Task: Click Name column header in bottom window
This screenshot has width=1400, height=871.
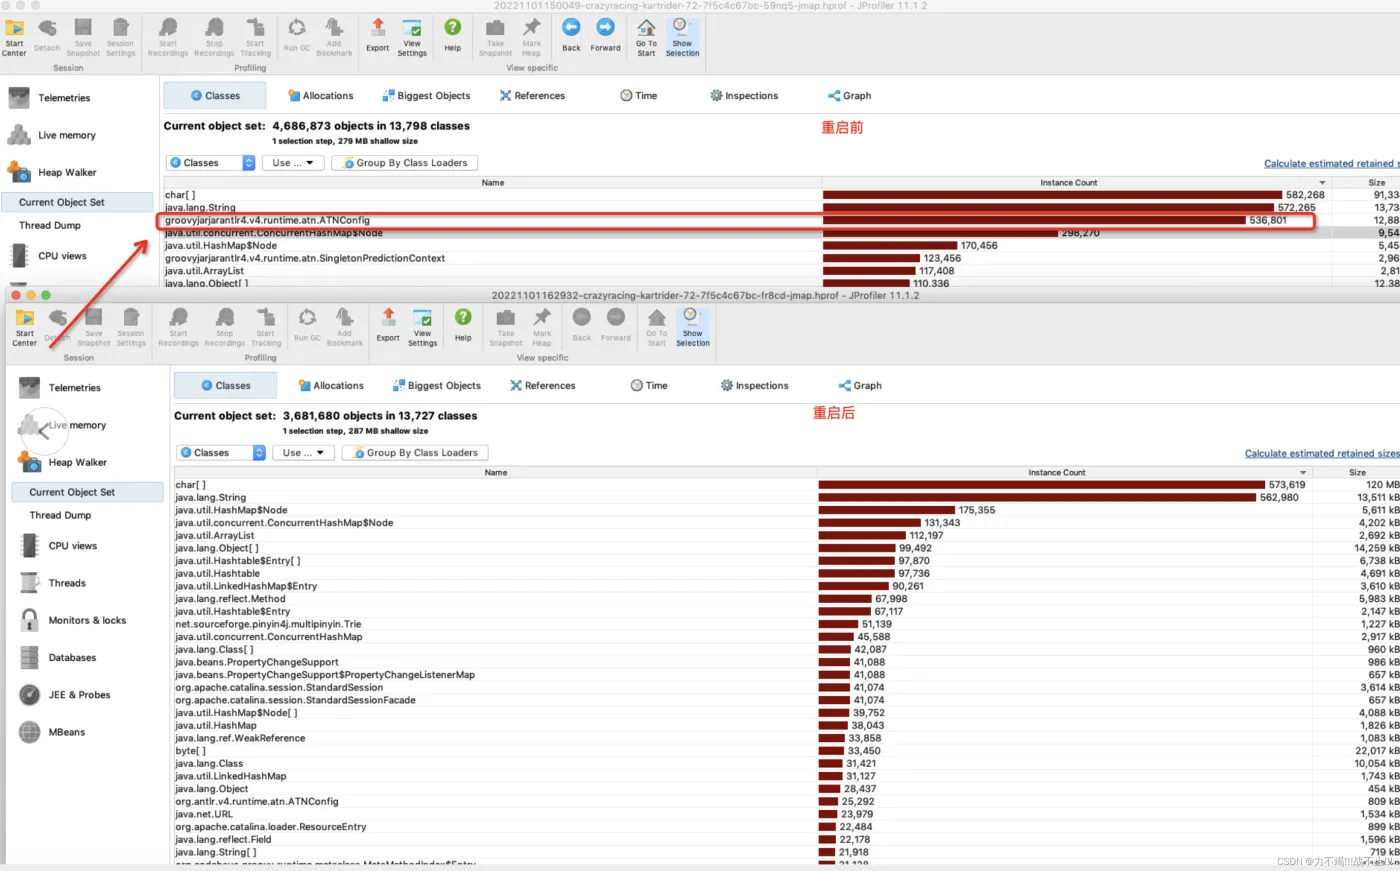Action: click(x=496, y=473)
